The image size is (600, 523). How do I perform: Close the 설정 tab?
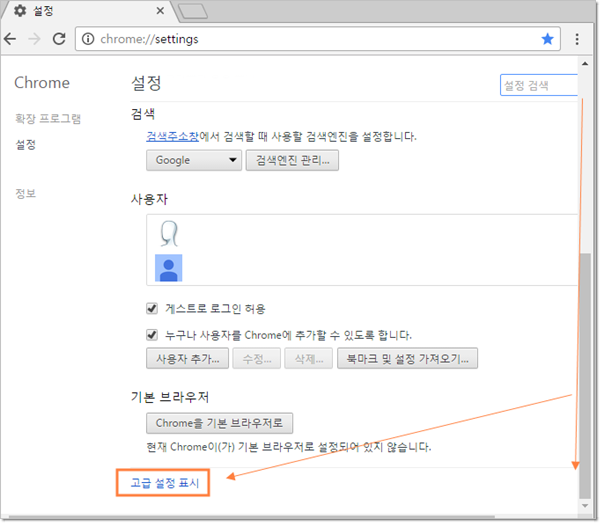(x=160, y=11)
